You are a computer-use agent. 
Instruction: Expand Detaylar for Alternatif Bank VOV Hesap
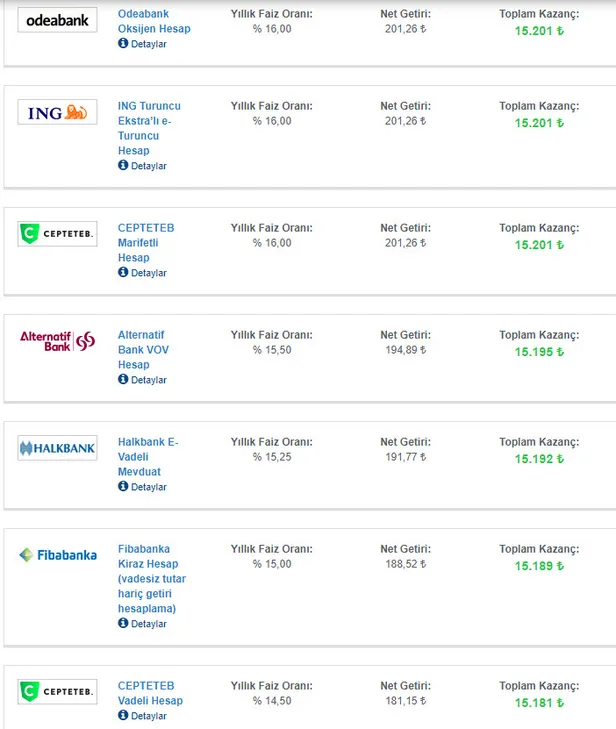[142, 380]
